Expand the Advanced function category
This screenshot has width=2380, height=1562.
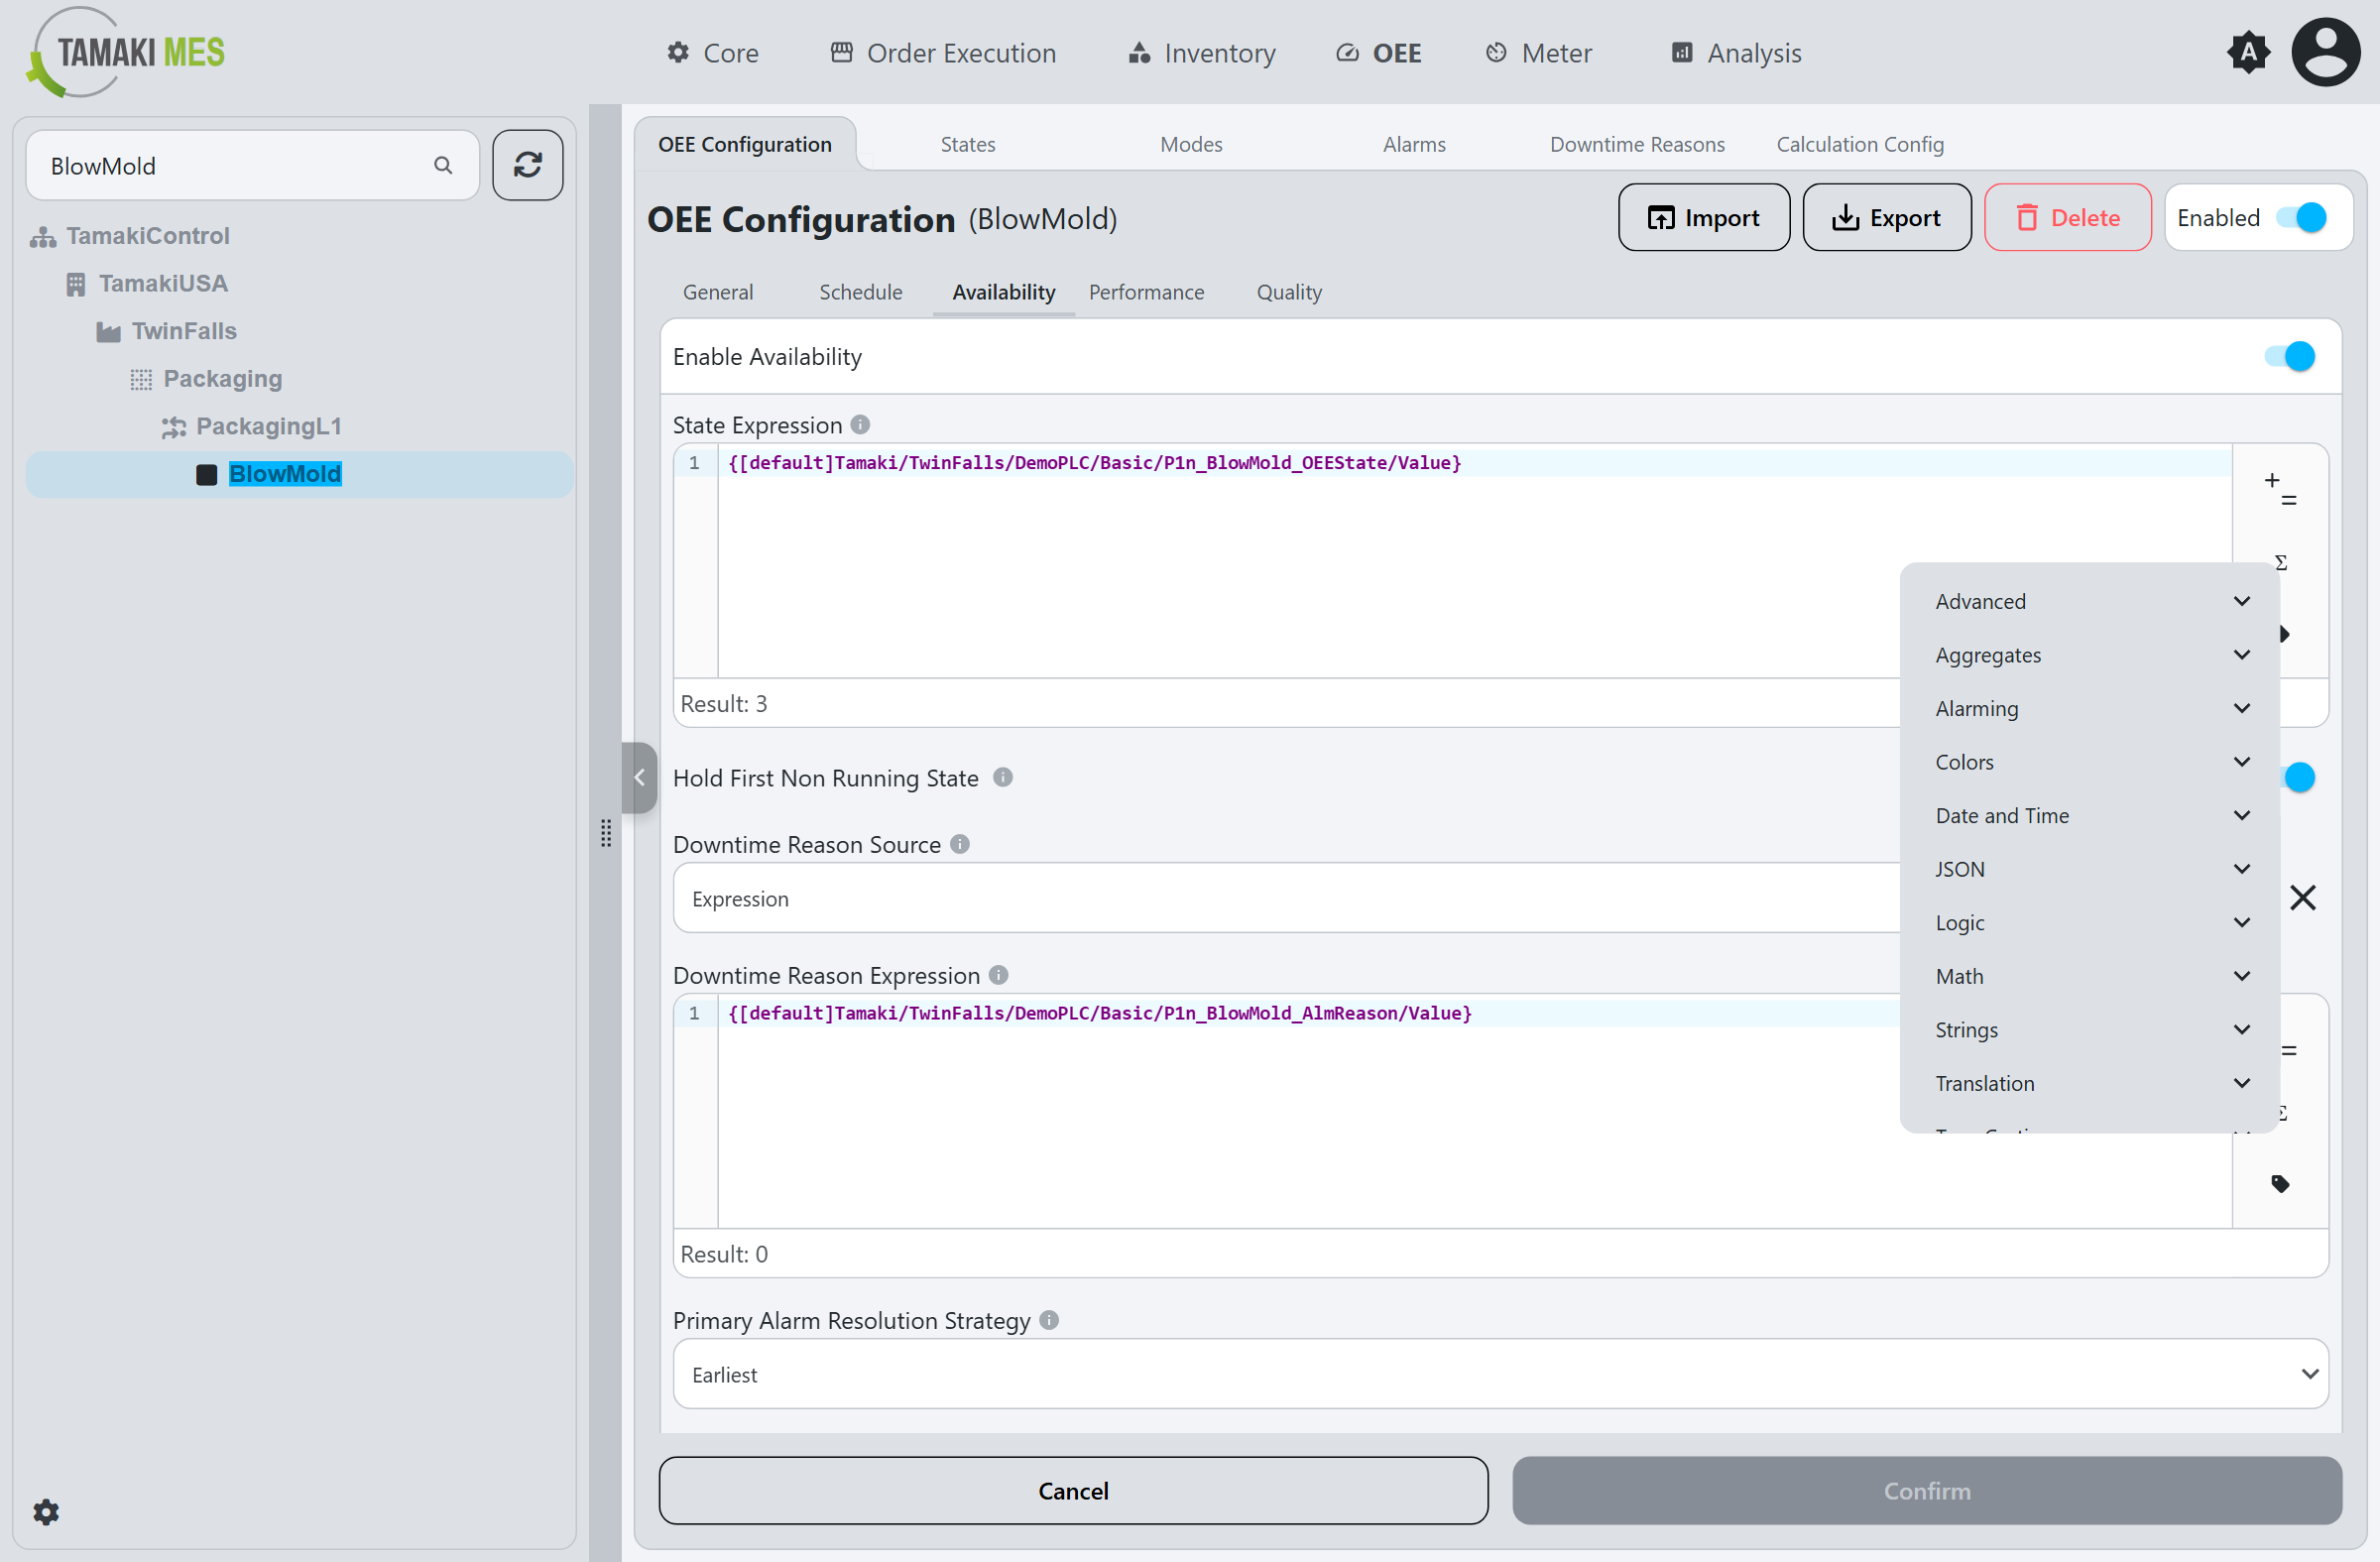[2091, 601]
